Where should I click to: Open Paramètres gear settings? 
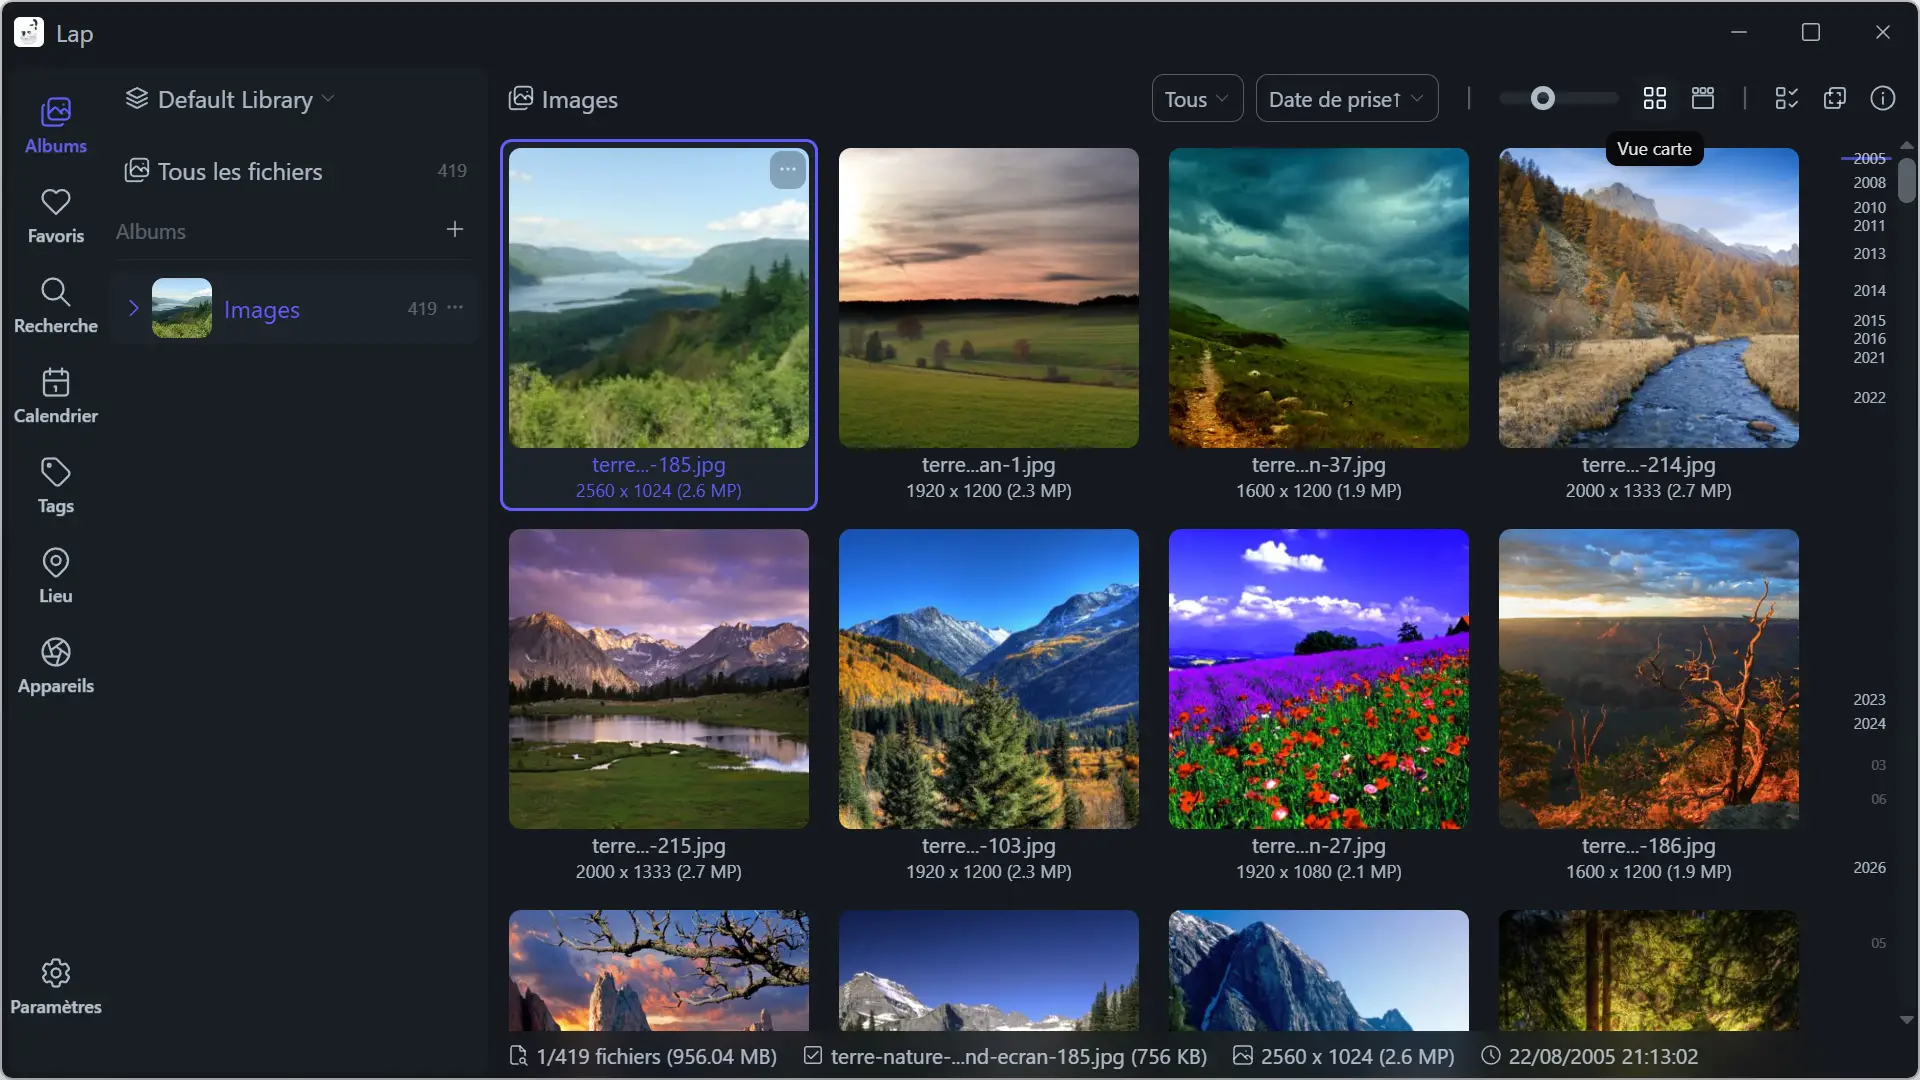click(56, 987)
